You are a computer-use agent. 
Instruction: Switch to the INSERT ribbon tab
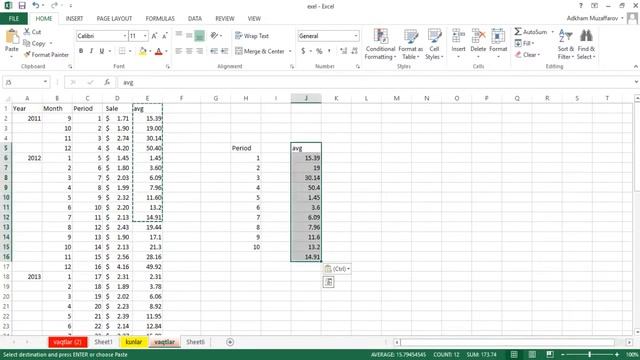[x=74, y=18]
